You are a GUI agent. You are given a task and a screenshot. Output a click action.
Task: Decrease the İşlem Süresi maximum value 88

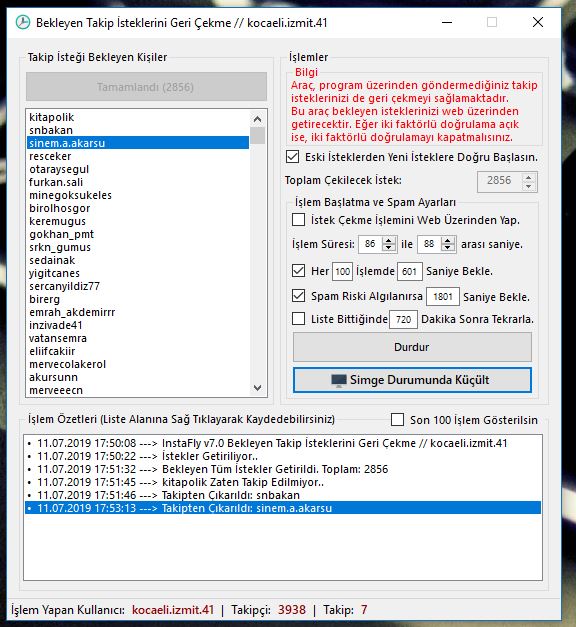tap(448, 248)
